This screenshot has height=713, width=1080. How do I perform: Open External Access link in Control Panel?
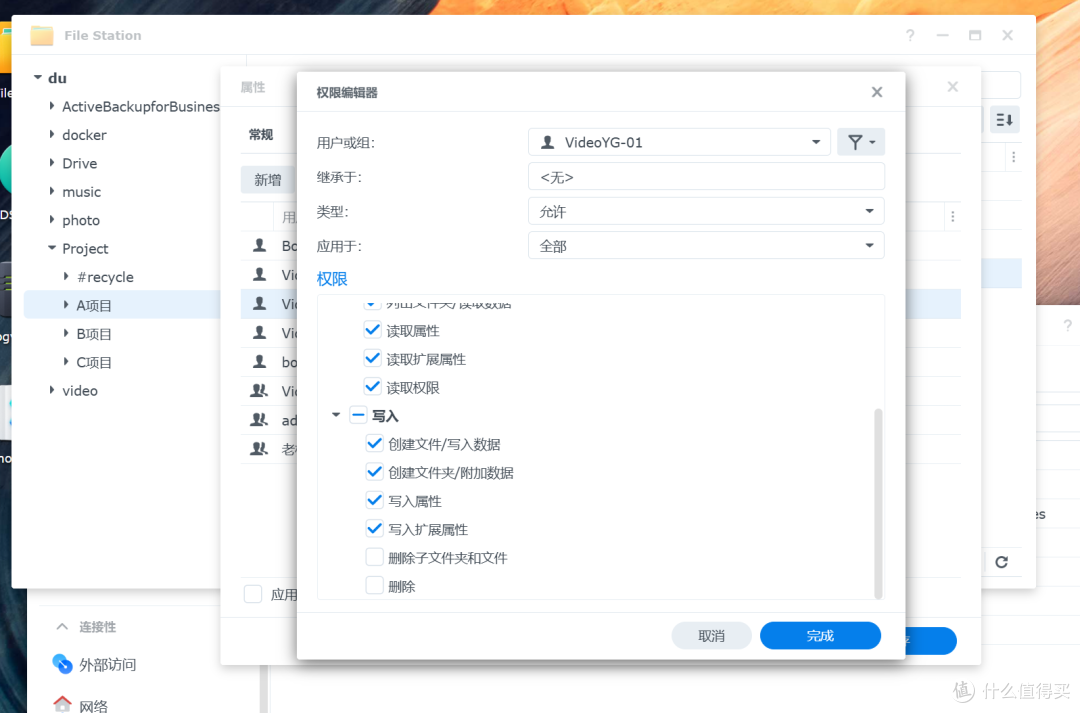tap(107, 665)
